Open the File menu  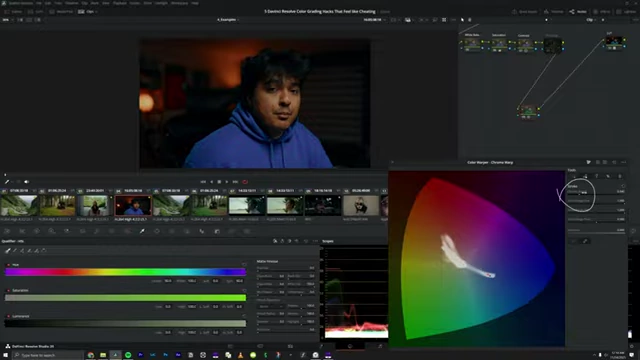(x=39, y=3)
